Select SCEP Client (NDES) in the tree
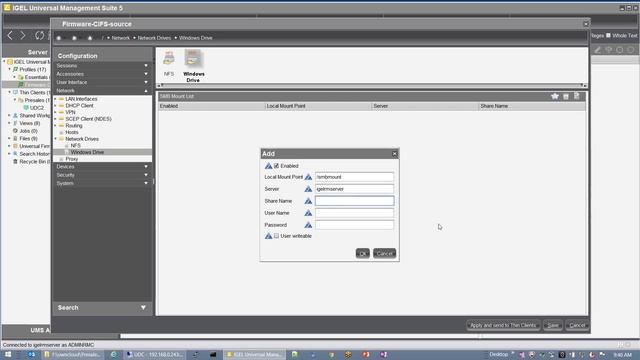 pos(88,119)
